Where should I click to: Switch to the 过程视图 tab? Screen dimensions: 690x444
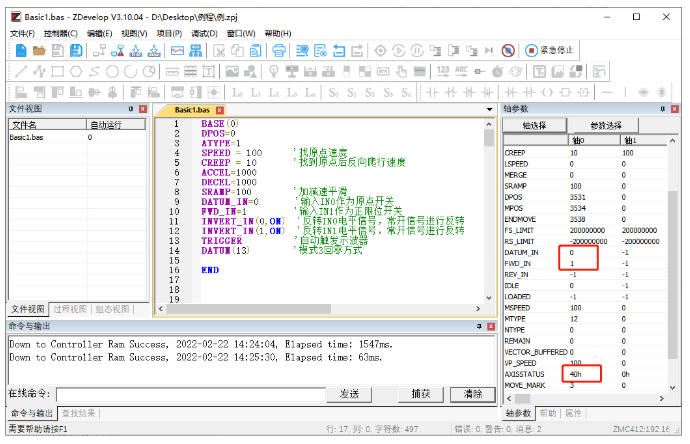(x=70, y=309)
